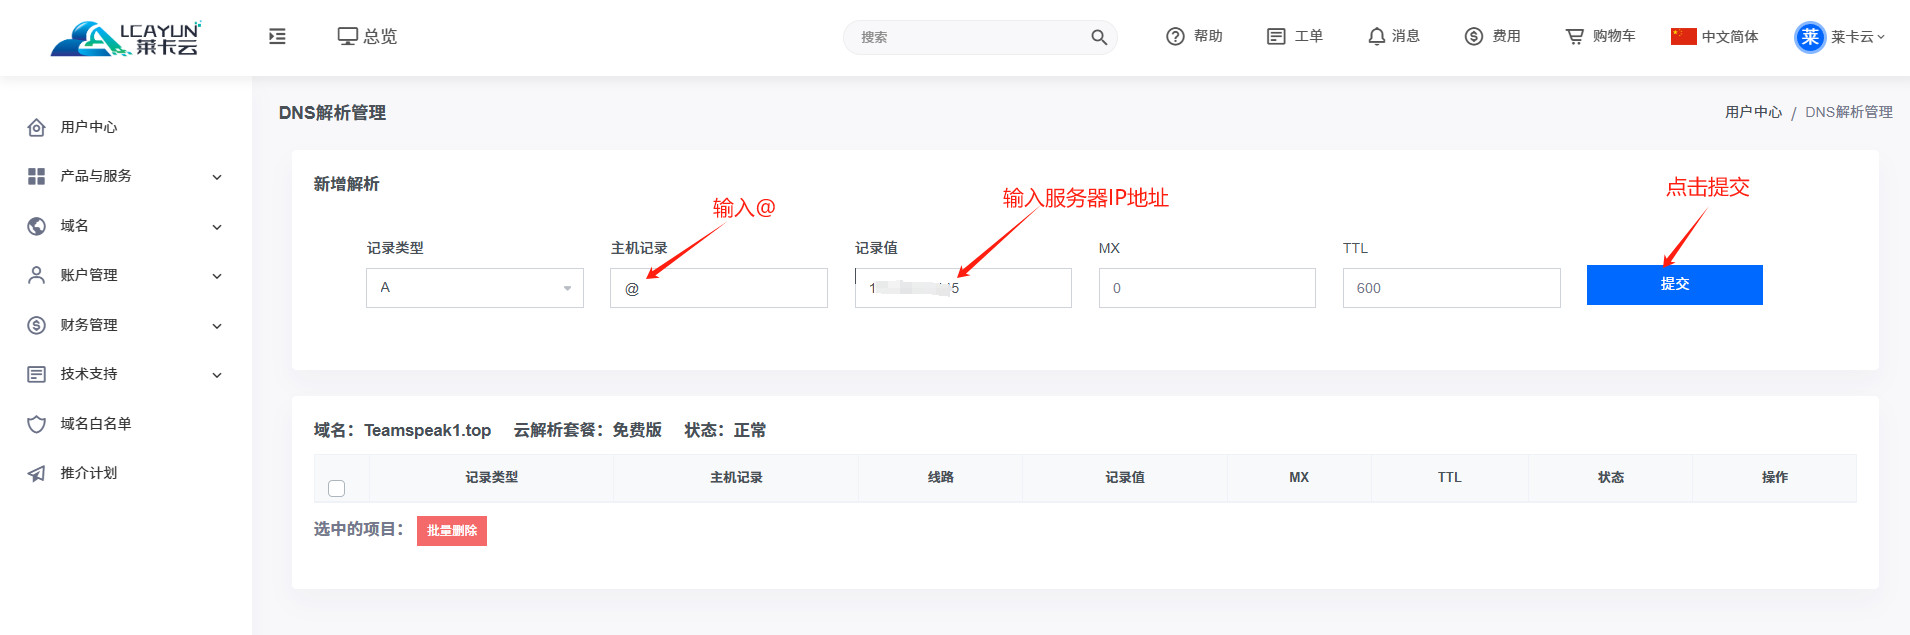
Task: Submit the record with 提交 button
Action: click(1675, 285)
